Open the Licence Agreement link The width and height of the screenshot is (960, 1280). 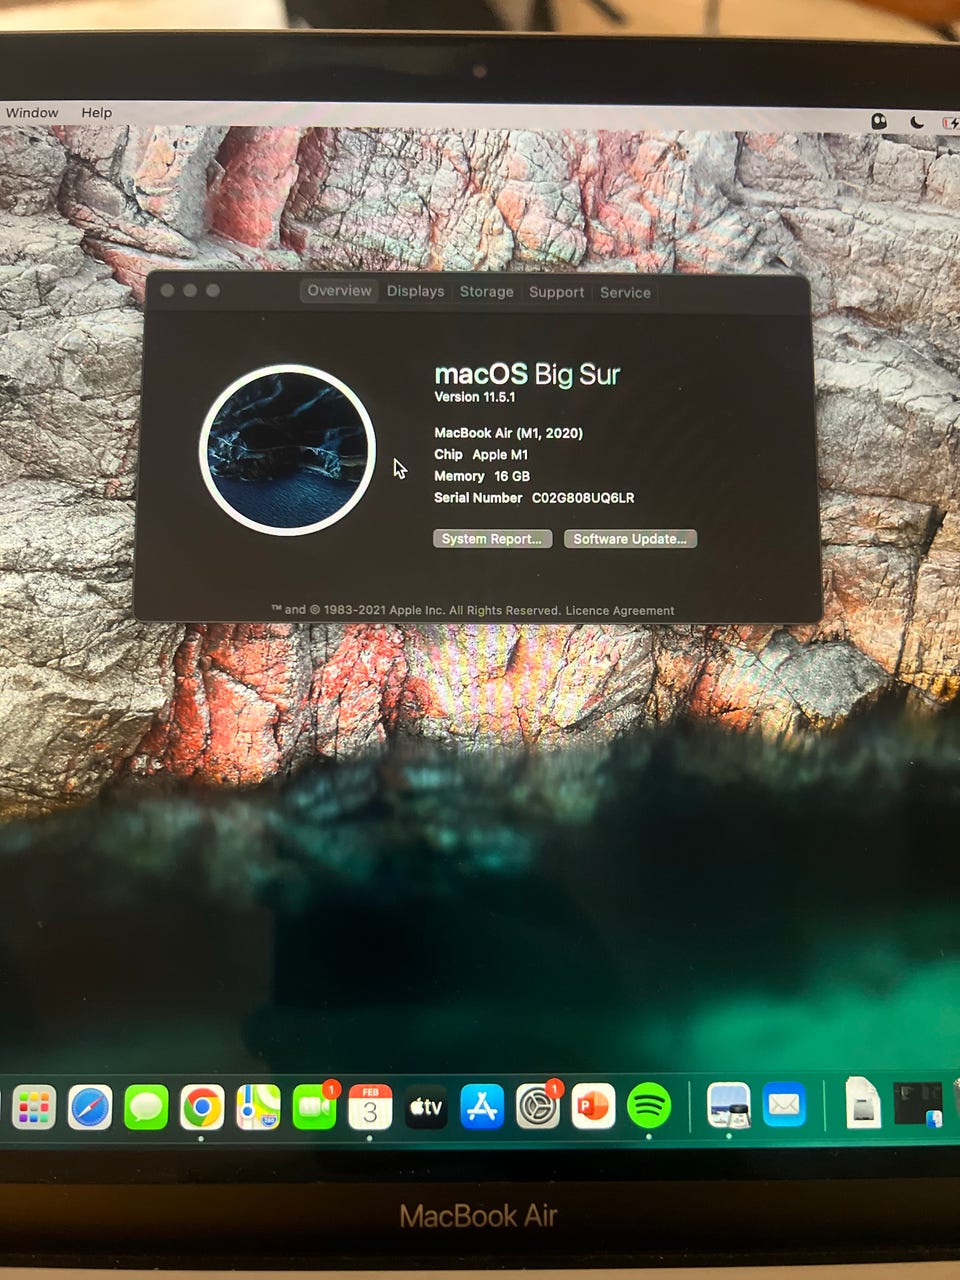coord(620,611)
